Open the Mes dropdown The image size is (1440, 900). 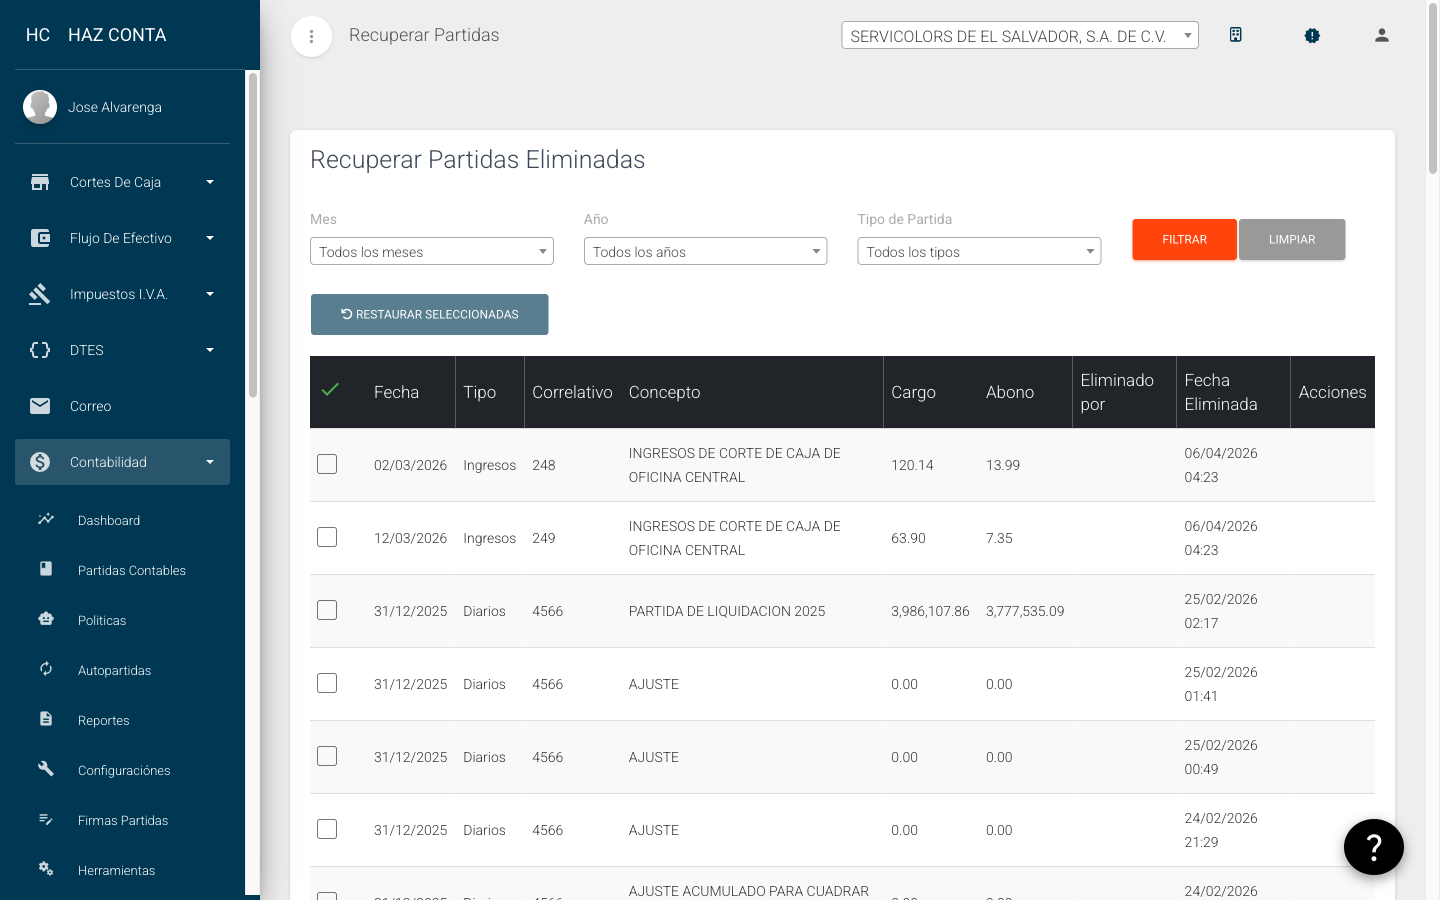[x=432, y=251]
